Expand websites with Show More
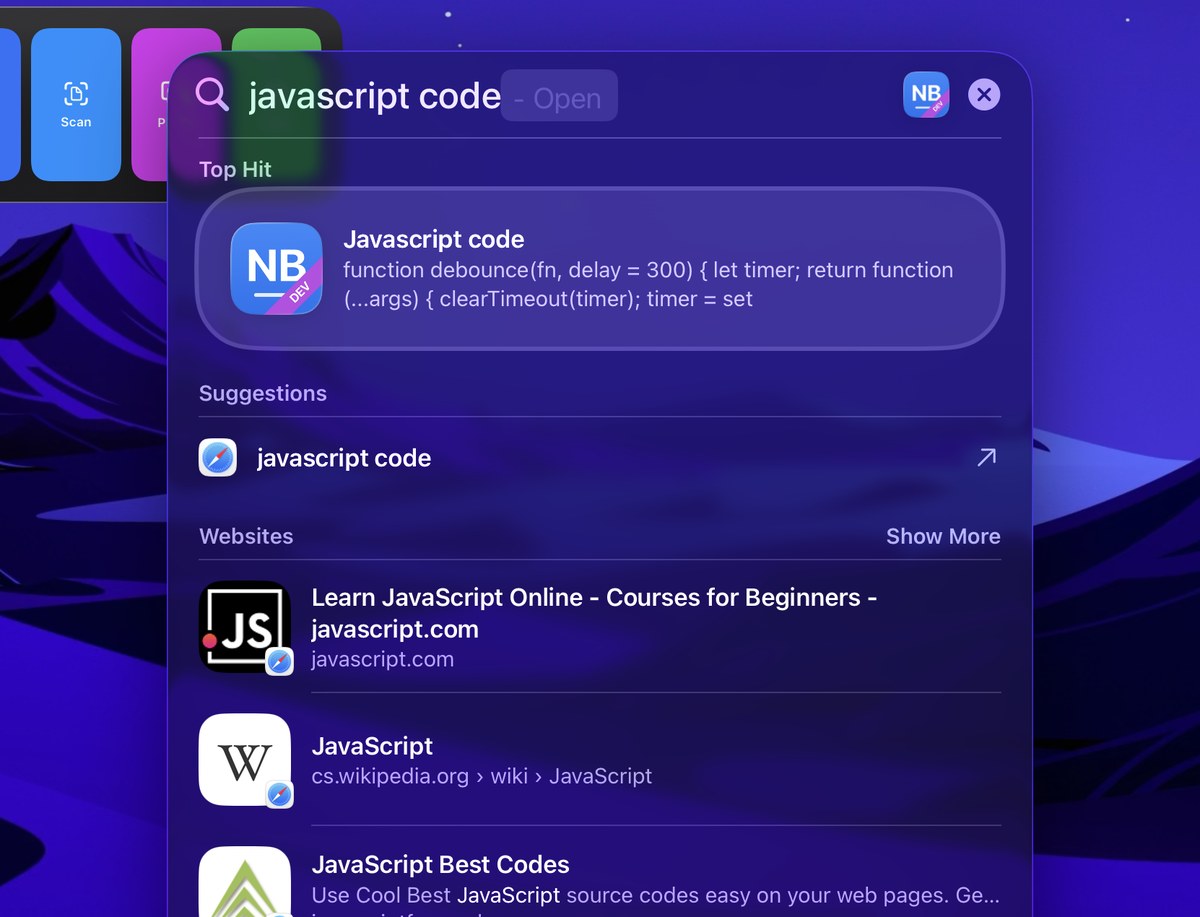Image resolution: width=1200 pixels, height=917 pixels. 943,536
